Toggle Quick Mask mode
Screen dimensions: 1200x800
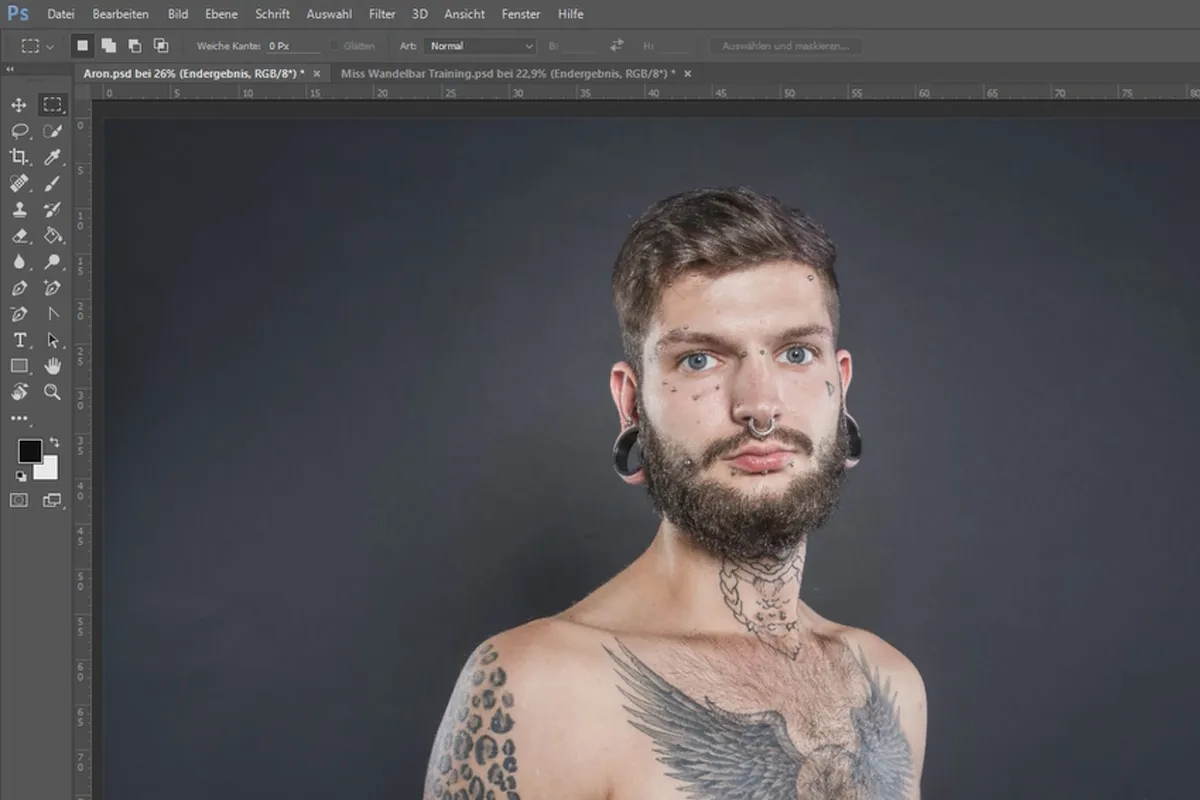tap(19, 500)
